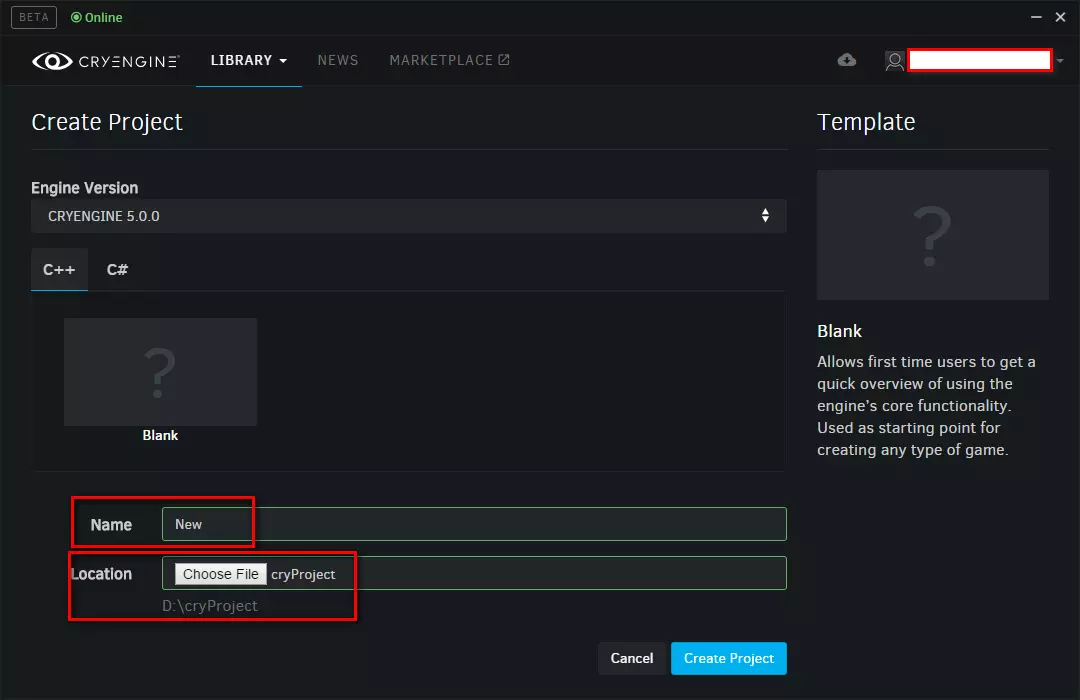Expand the LIBRARY dropdown menu

[248, 60]
